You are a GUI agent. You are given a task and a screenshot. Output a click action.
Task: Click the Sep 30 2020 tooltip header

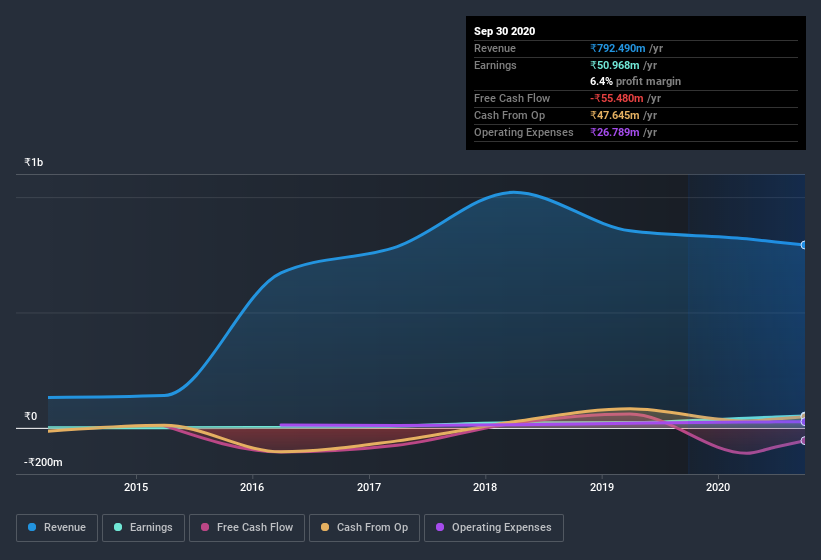point(504,31)
